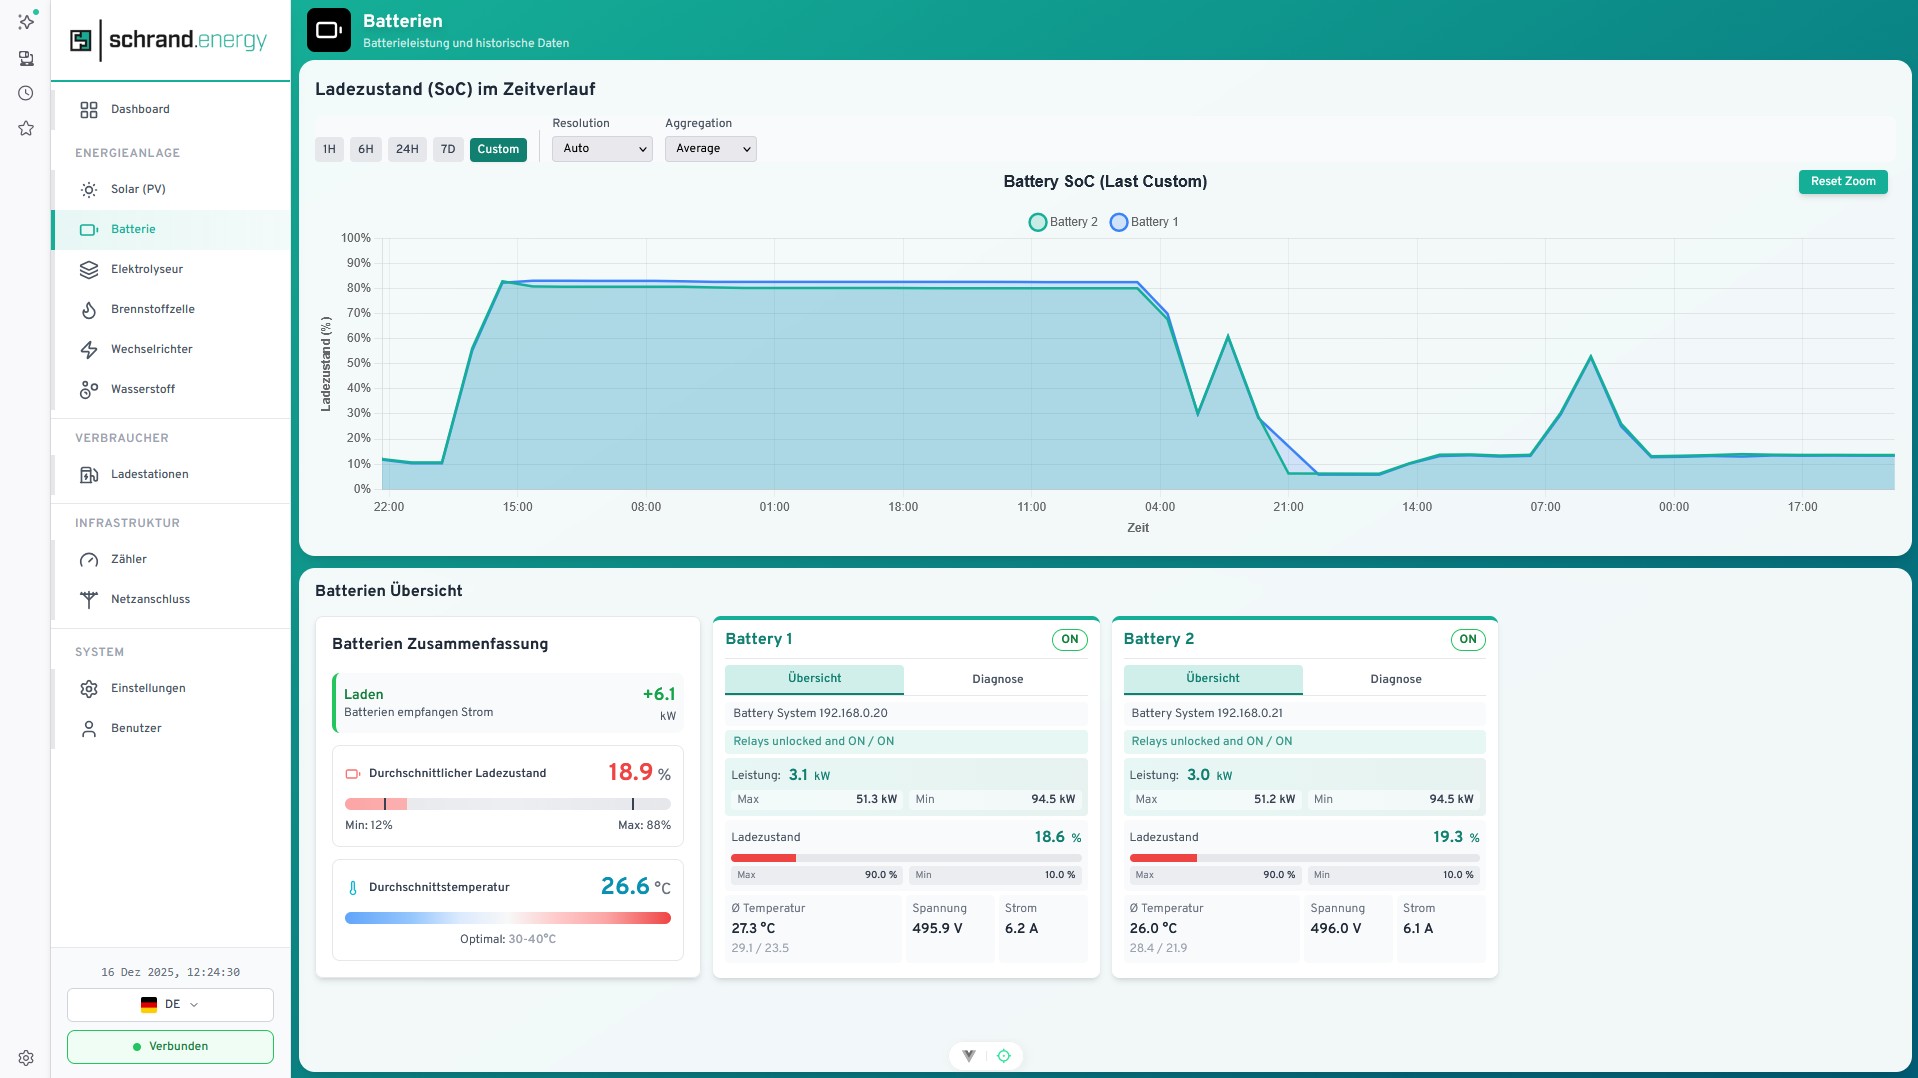Viewport: 1918px width, 1078px height.
Task: Click the Brennstoffzelle flame icon
Action: click(x=89, y=309)
